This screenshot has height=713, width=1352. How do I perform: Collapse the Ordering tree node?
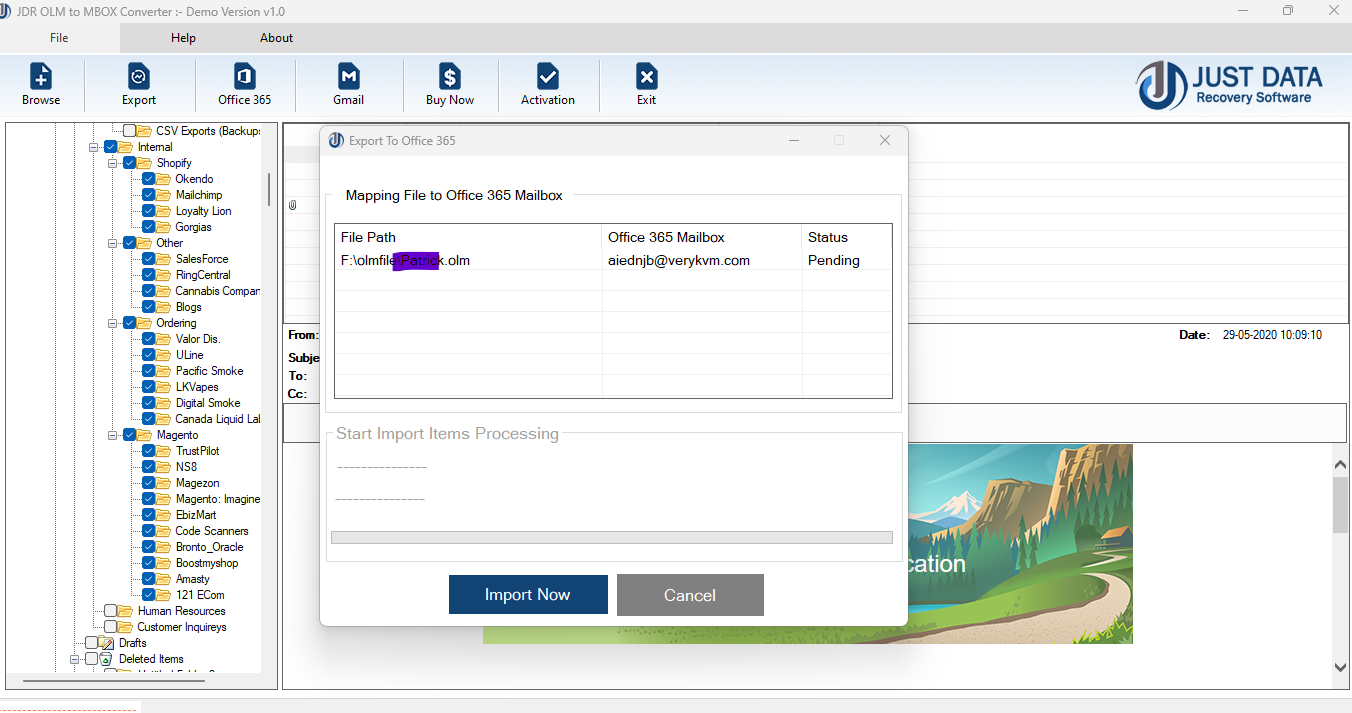[x=113, y=323]
